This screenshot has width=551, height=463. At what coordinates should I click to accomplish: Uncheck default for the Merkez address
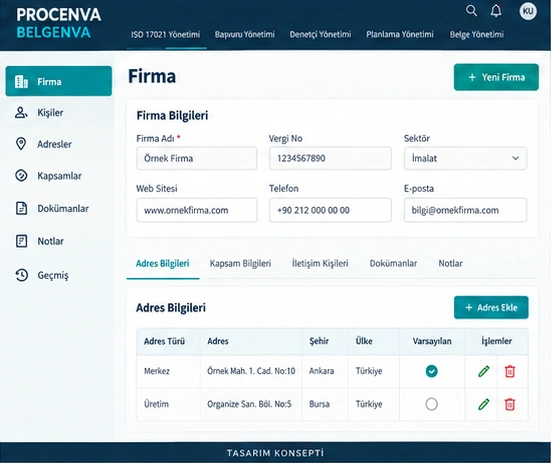pos(432,371)
